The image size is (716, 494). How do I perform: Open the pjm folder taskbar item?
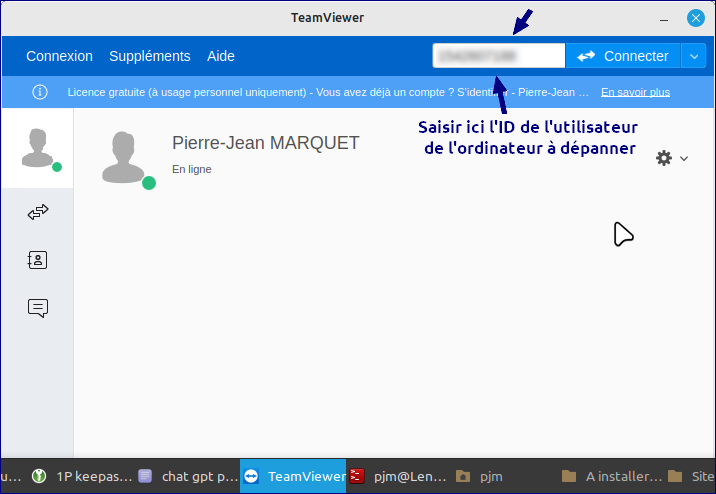click(x=479, y=476)
